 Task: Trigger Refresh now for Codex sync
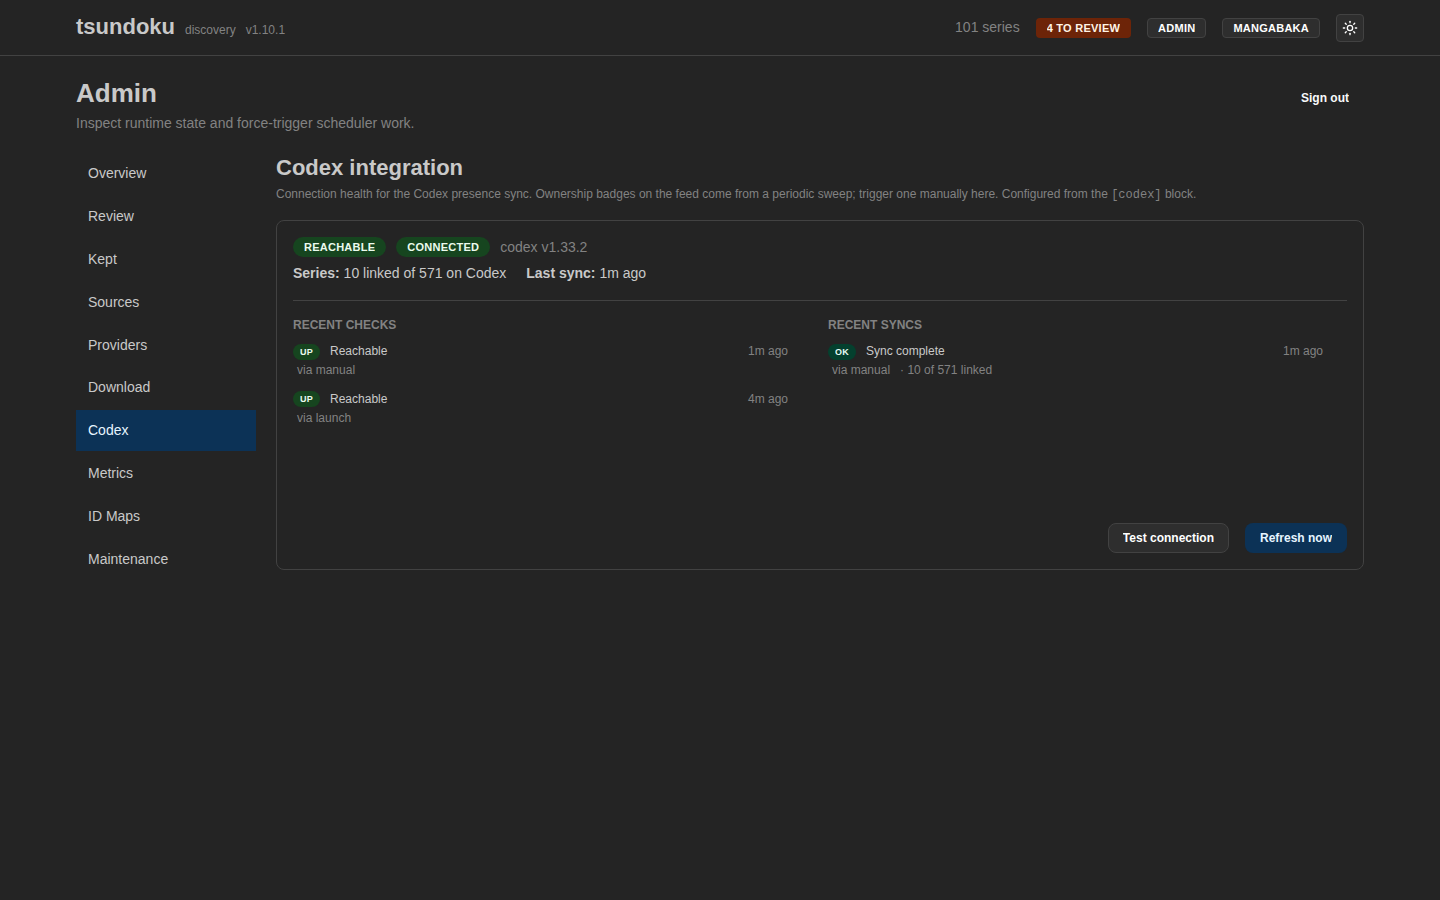pos(1295,538)
